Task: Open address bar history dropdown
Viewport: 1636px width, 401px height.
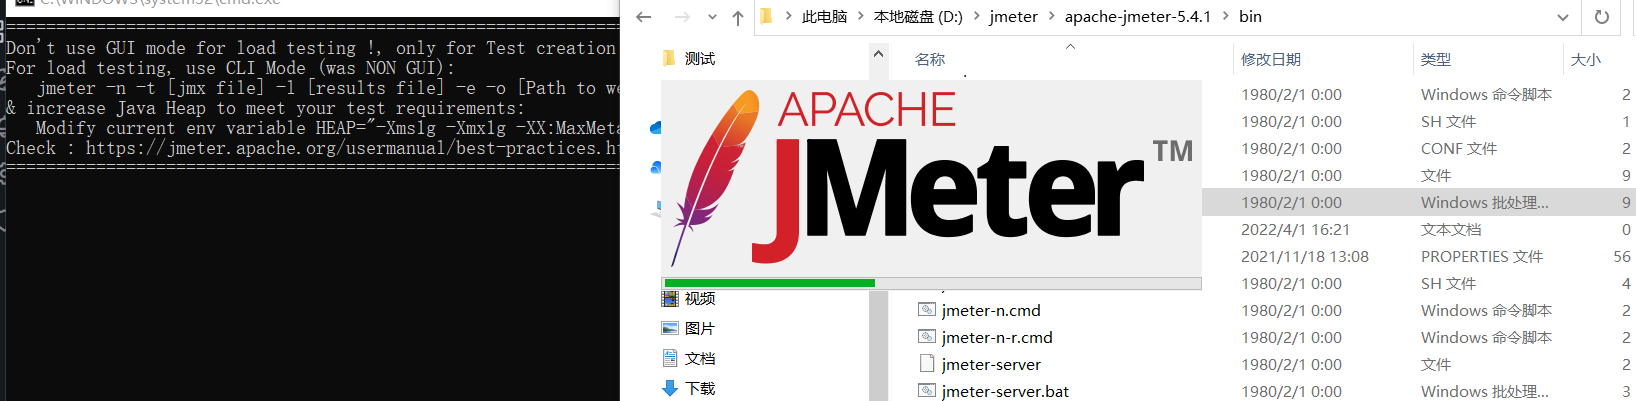Action: point(1562,17)
